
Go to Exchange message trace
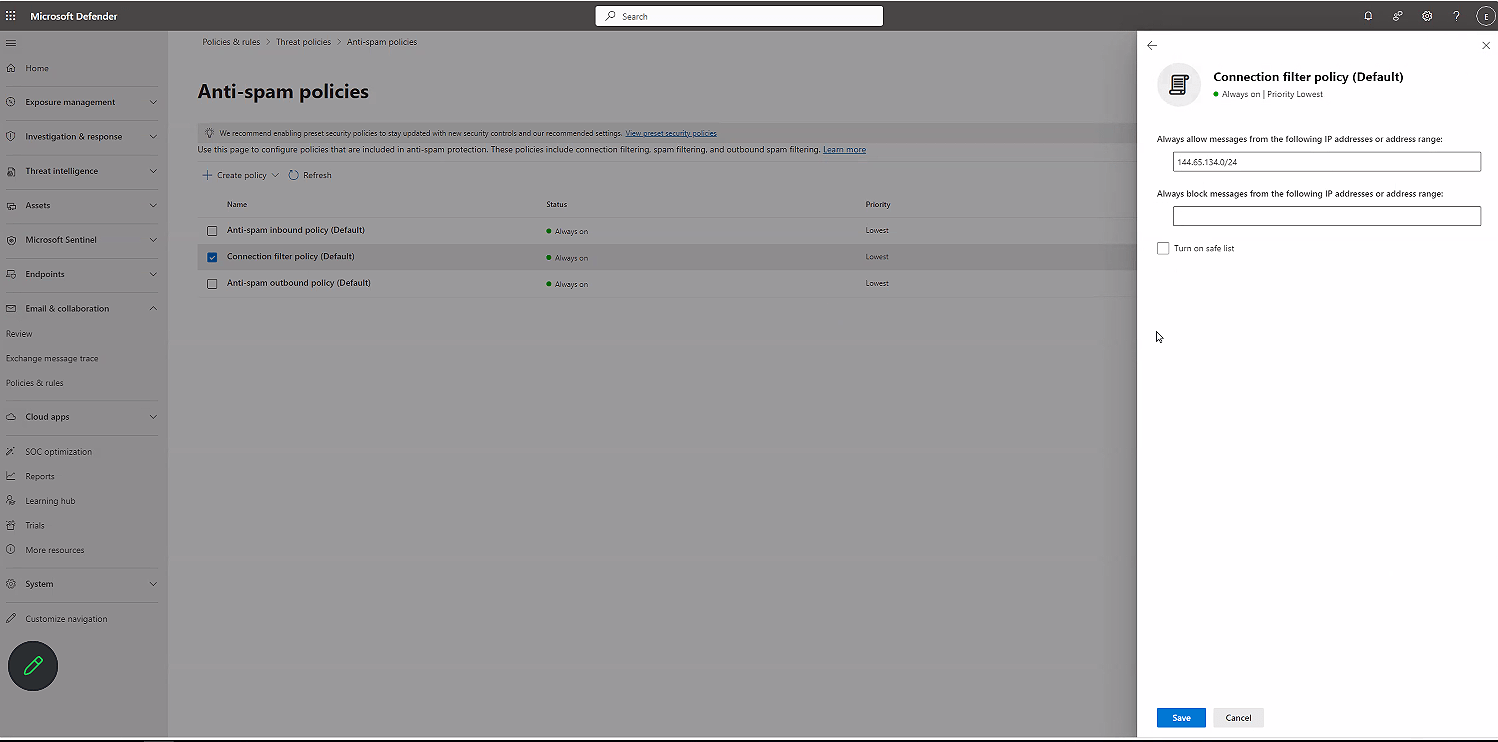52,358
